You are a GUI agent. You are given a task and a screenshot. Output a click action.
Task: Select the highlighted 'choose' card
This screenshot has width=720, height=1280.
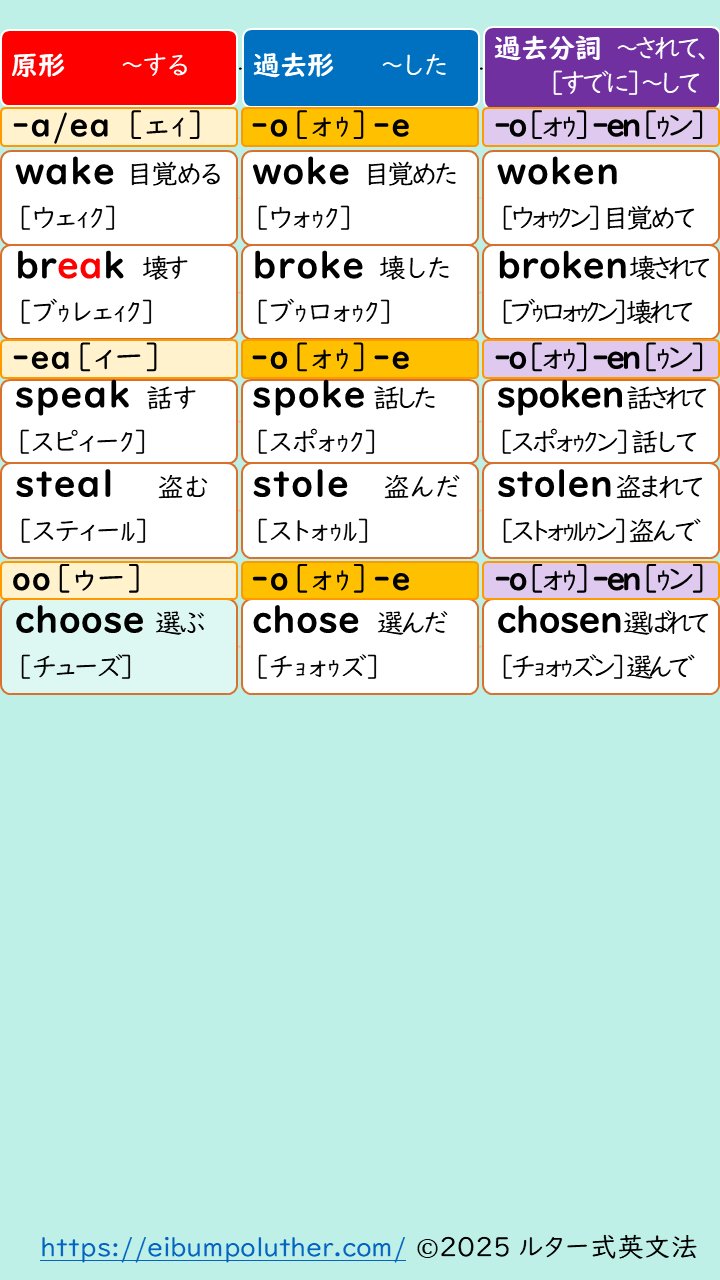point(119,646)
